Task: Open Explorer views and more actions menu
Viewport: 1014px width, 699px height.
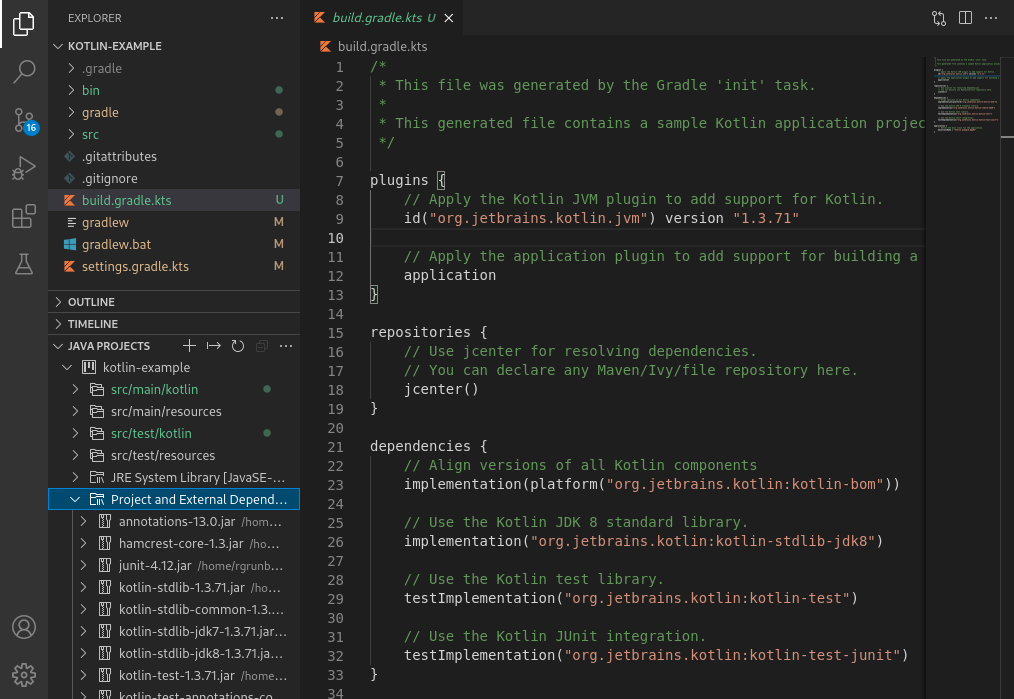Action: tap(277, 18)
